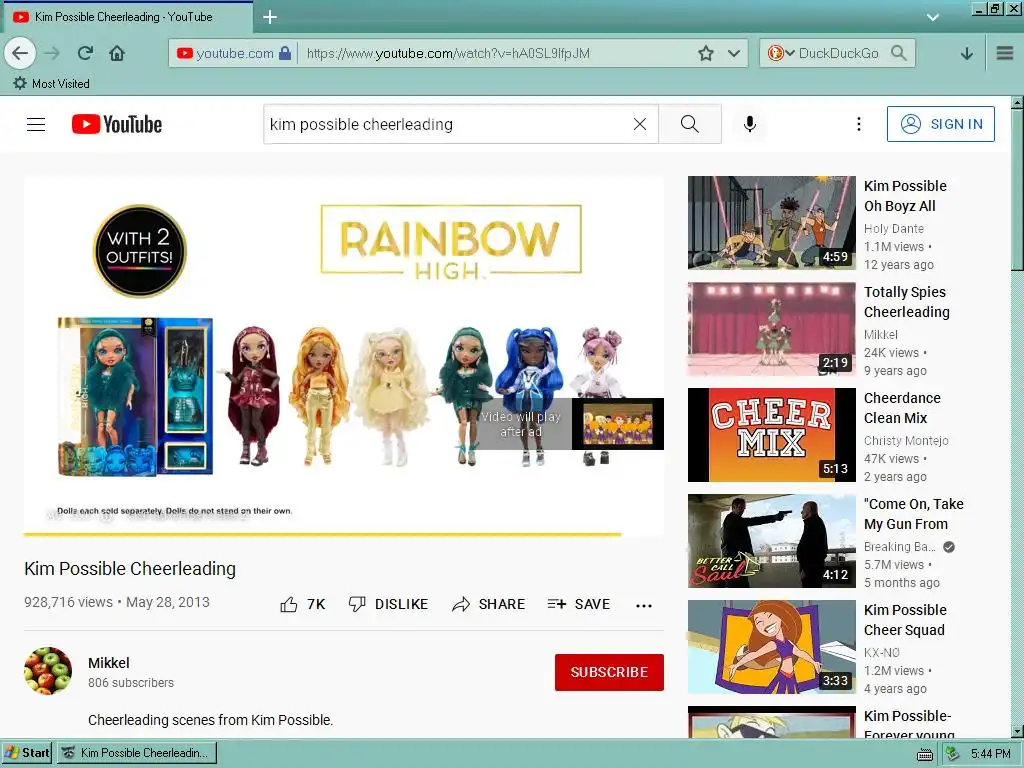Open the Windows Start menu
1024x768 pixels.
(26, 753)
